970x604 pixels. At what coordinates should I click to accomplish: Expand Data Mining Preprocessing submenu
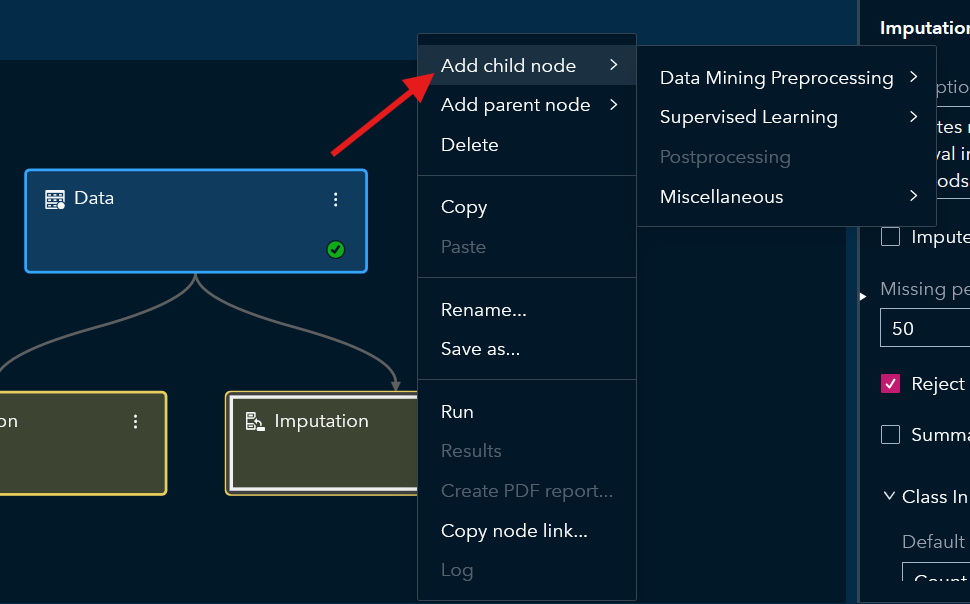click(x=786, y=78)
